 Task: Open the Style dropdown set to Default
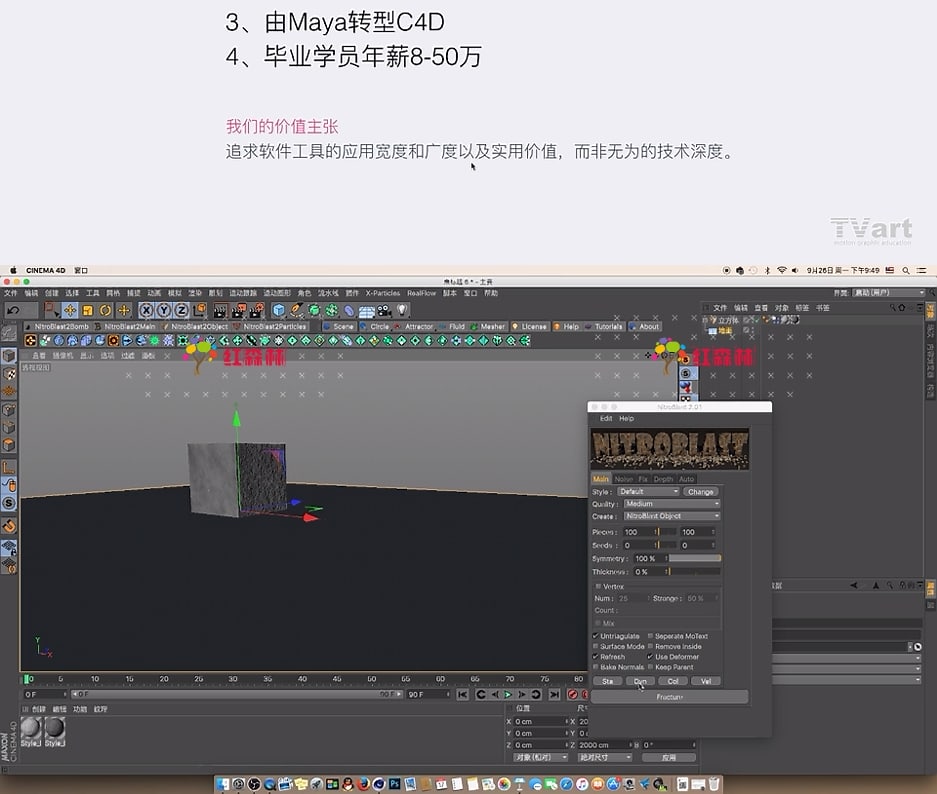648,492
